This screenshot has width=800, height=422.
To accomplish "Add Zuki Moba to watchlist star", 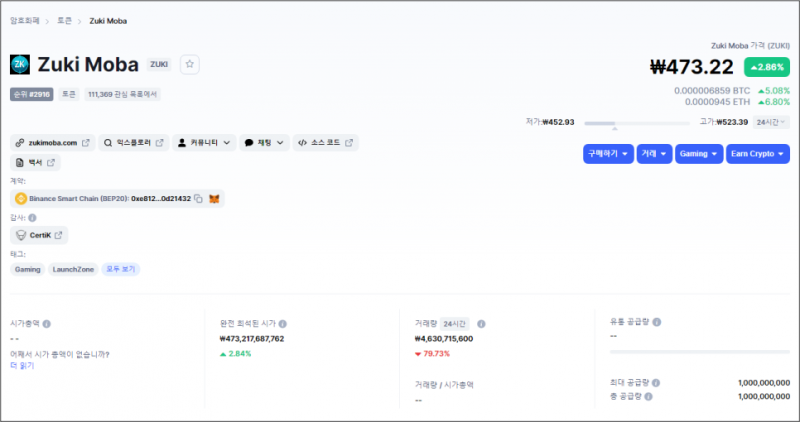I will [190, 64].
